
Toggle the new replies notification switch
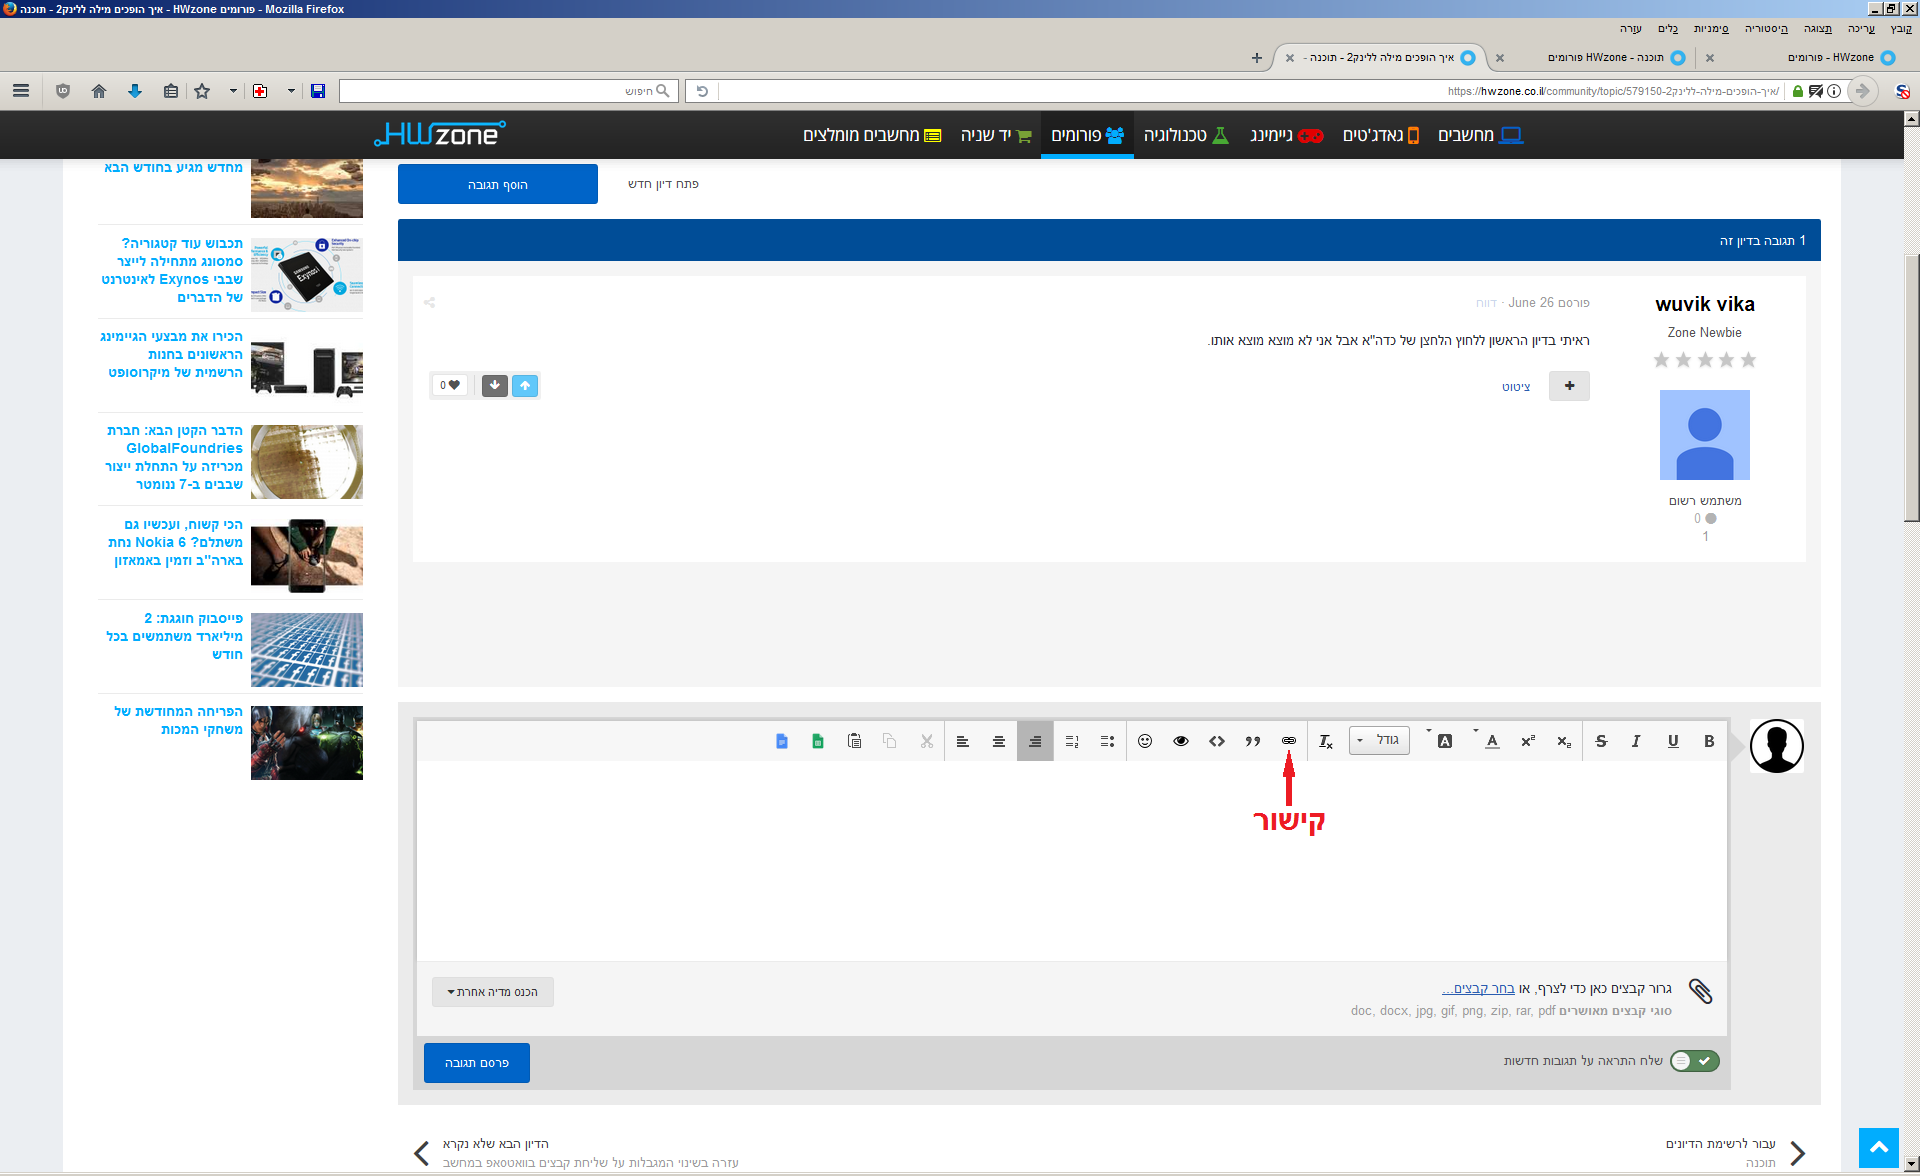tap(1695, 1061)
